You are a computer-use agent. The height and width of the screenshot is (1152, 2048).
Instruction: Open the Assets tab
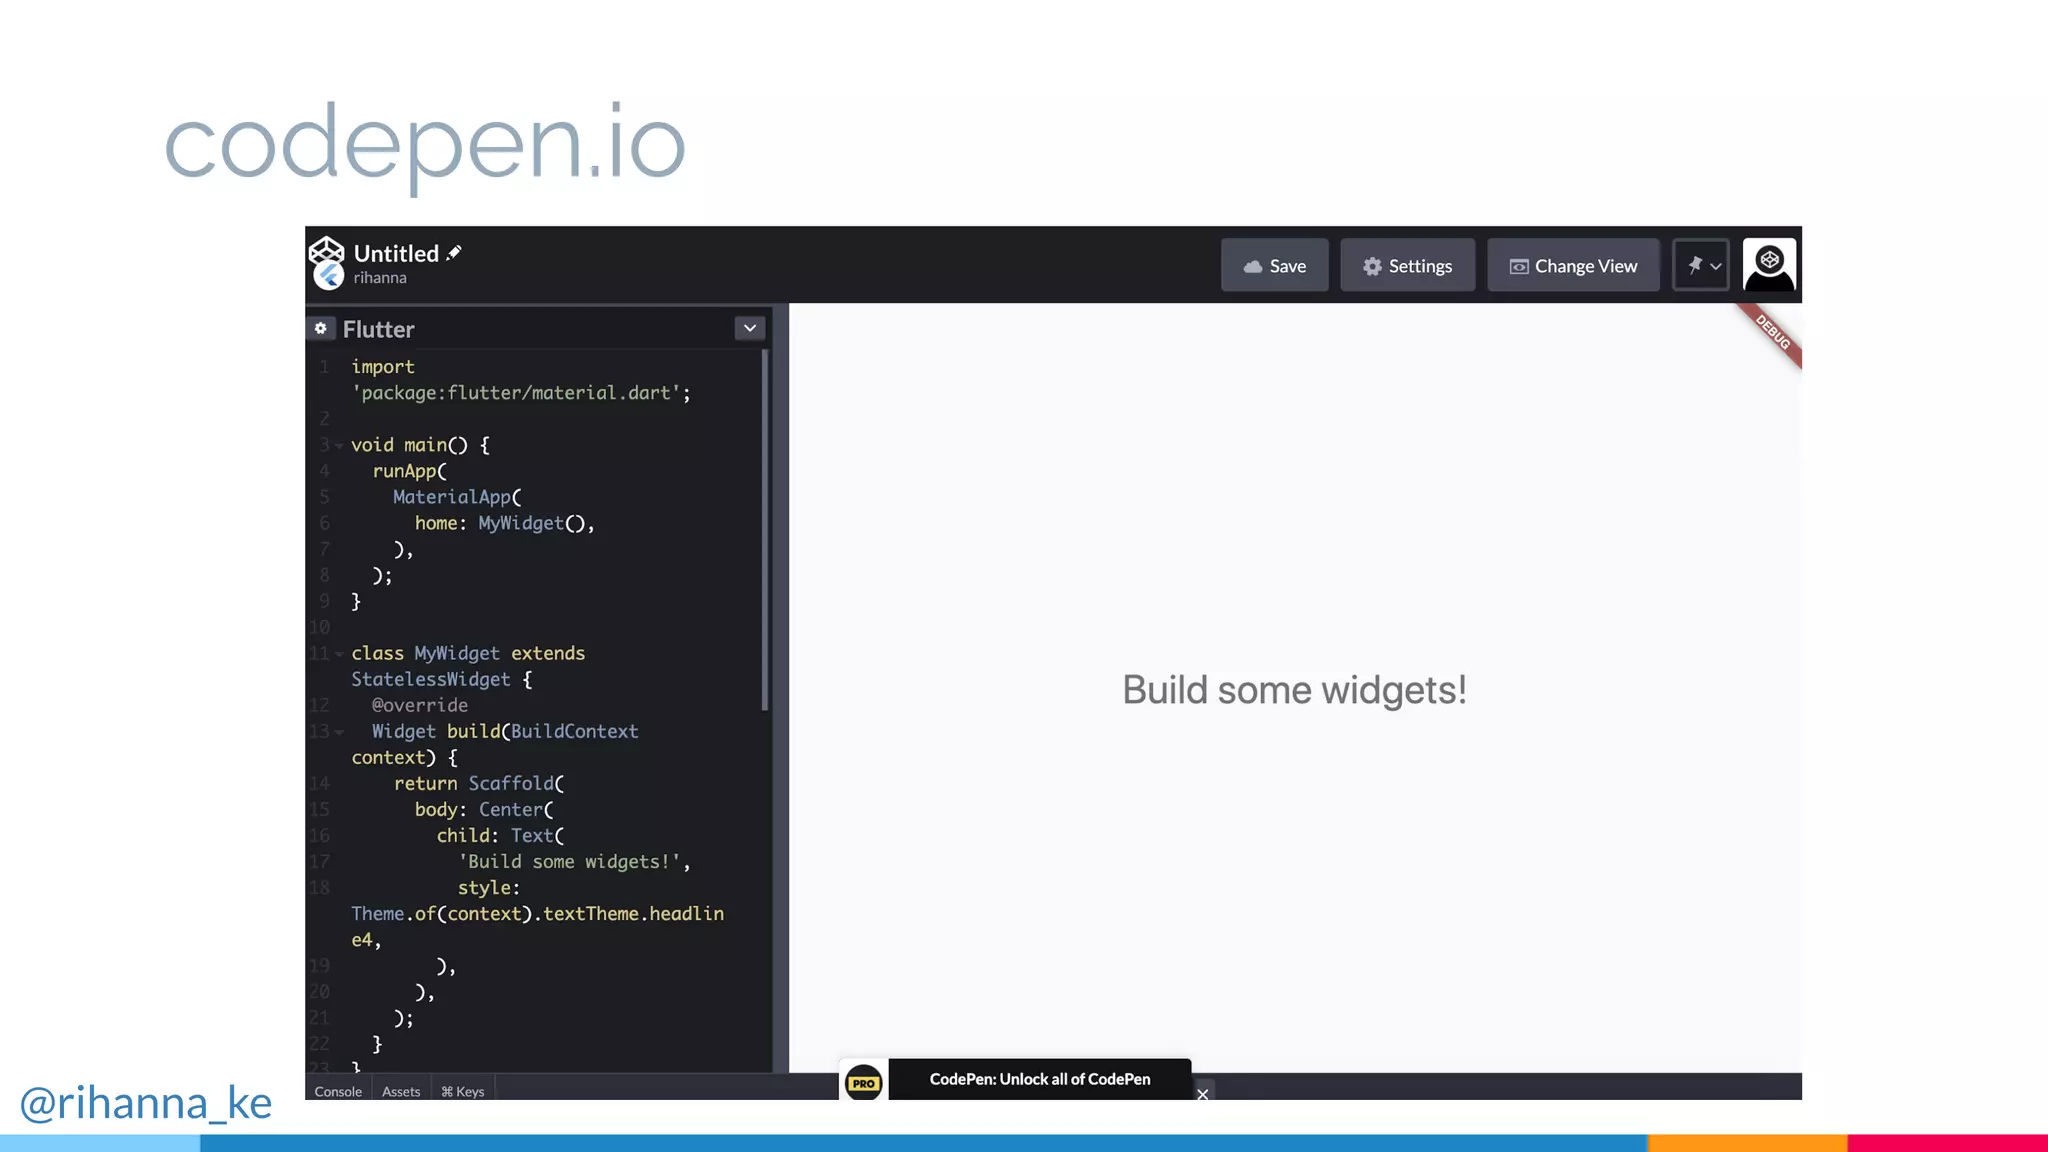(x=401, y=1091)
